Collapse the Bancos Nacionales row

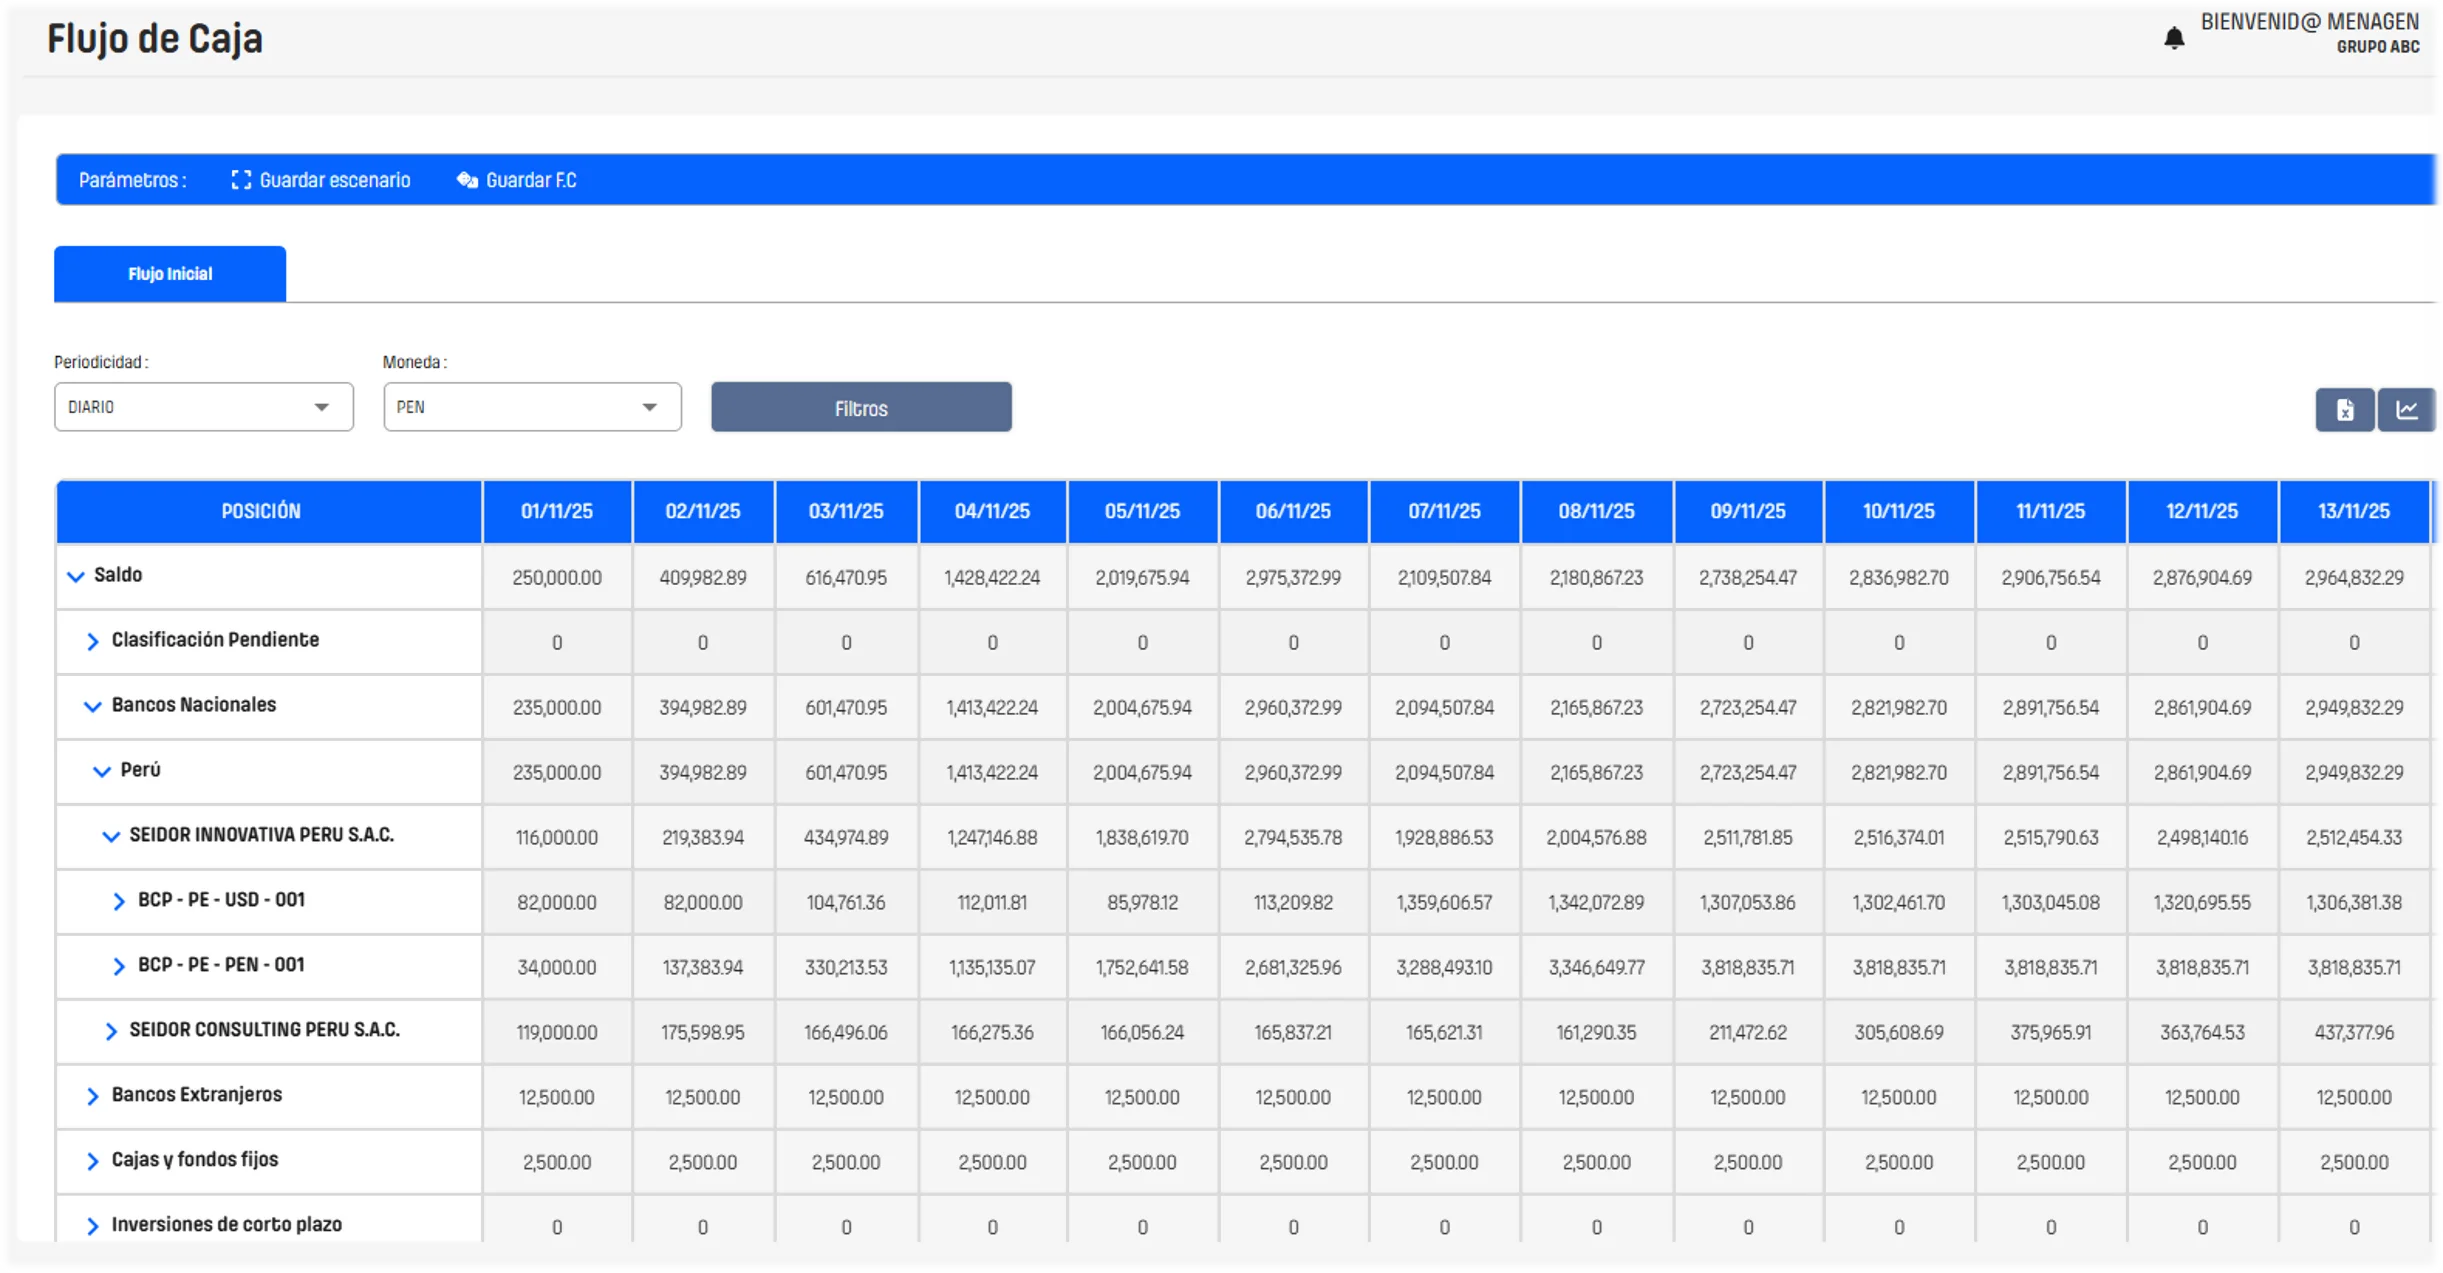click(92, 706)
